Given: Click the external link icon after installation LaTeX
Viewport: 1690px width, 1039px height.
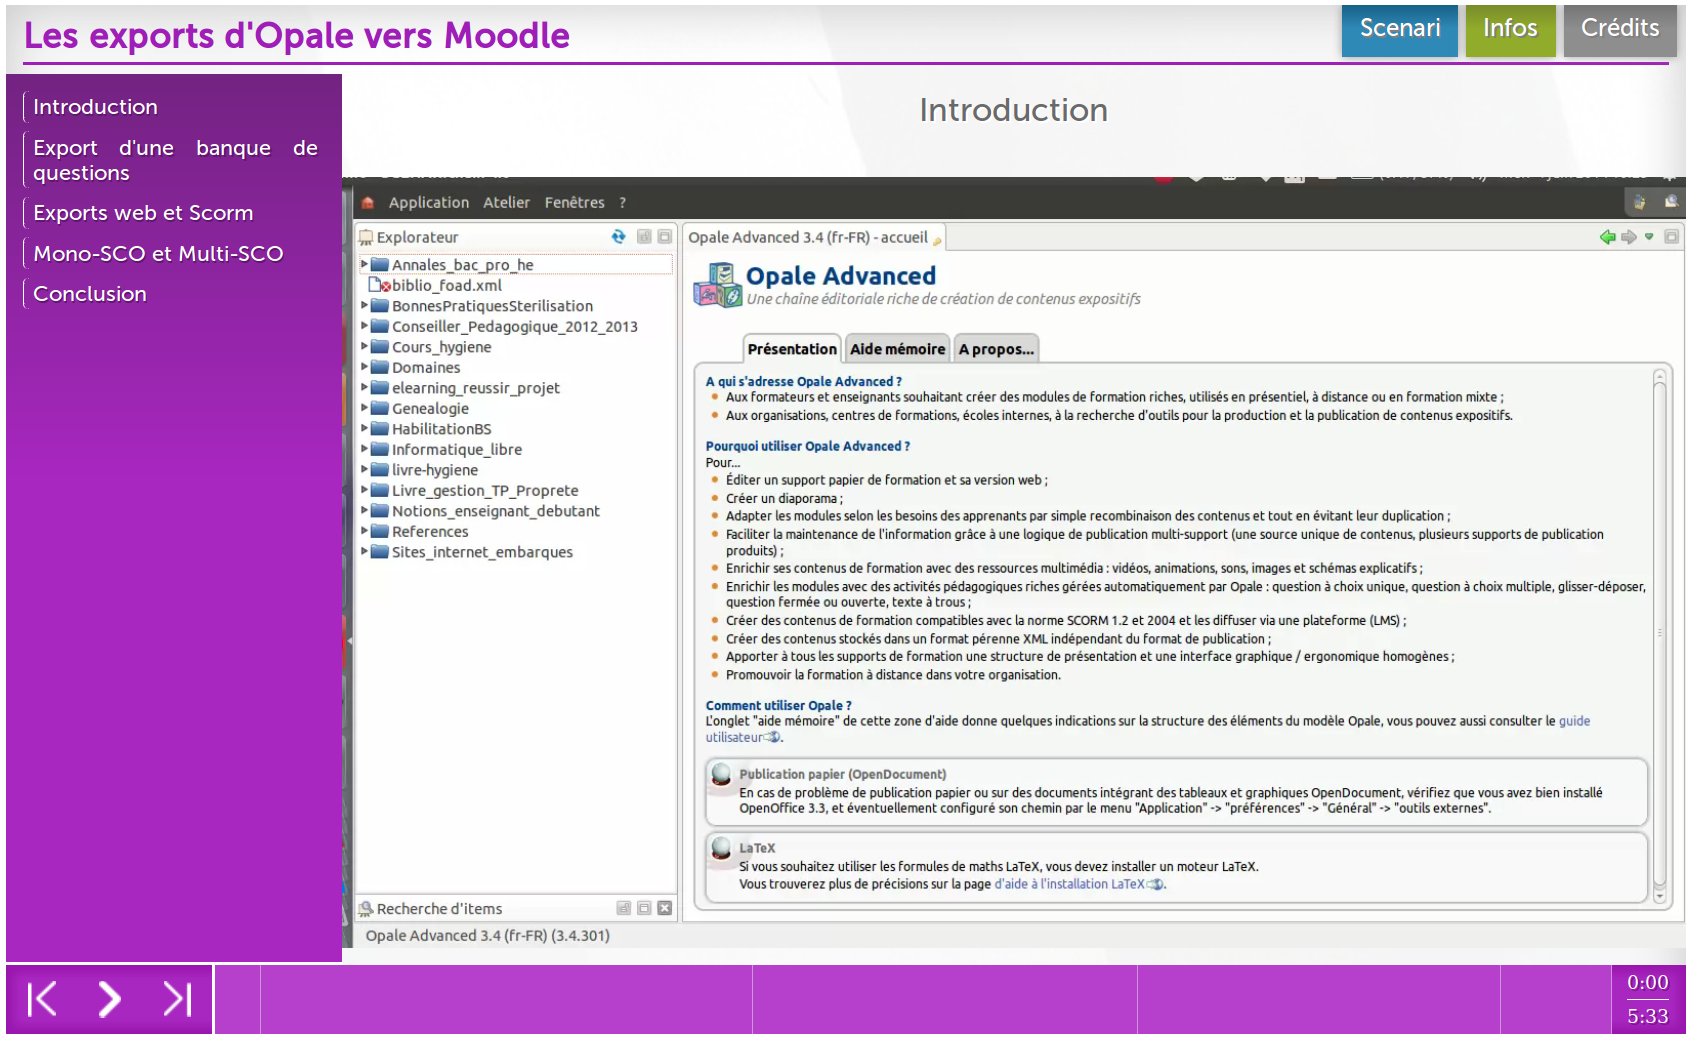Looking at the screenshot, I should [1155, 885].
